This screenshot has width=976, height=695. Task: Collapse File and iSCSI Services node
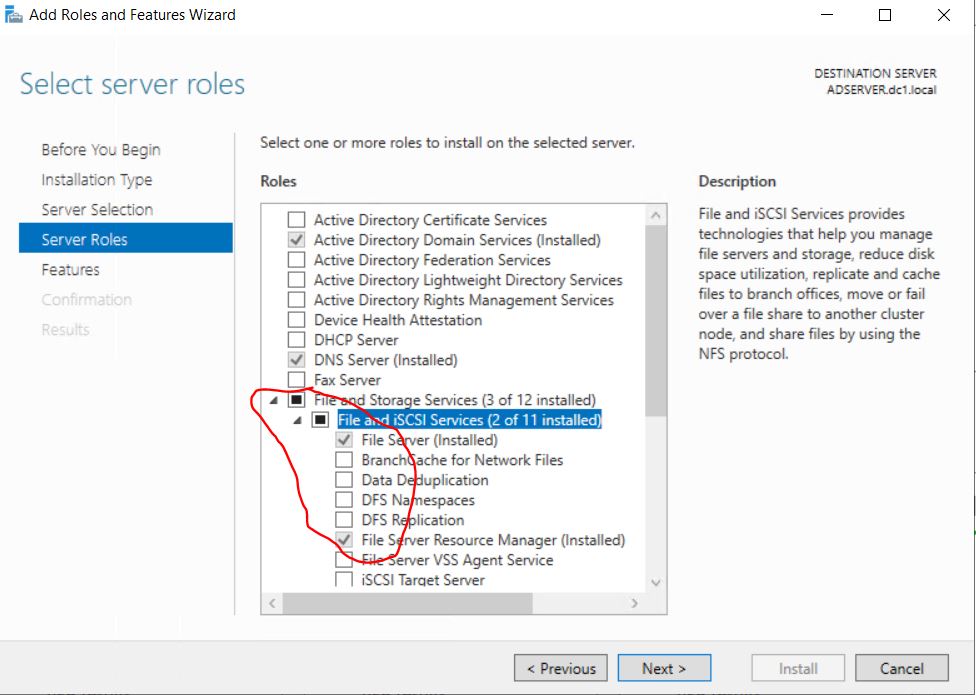tap(297, 420)
